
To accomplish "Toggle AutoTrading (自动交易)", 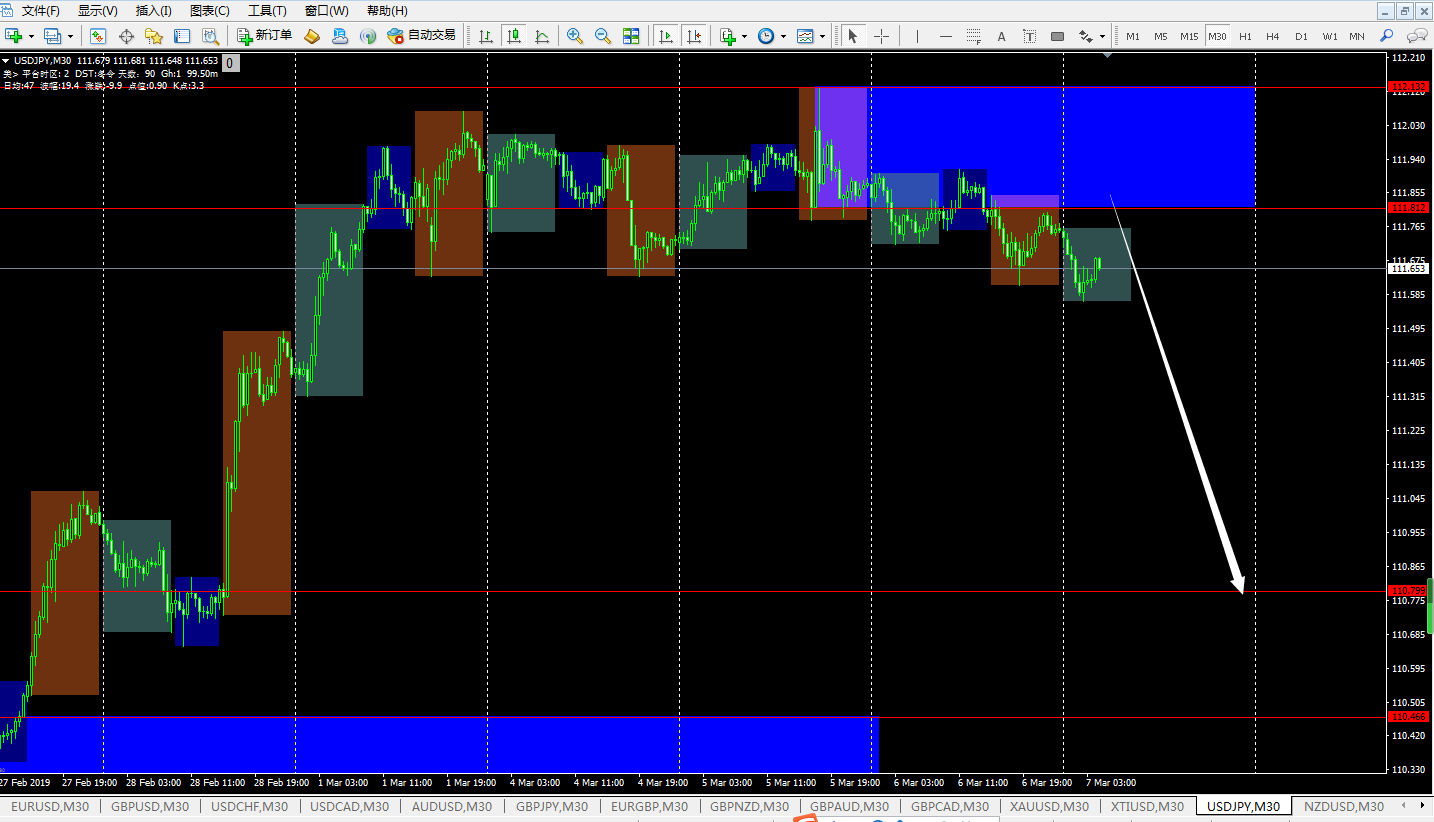I will pos(421,36).
